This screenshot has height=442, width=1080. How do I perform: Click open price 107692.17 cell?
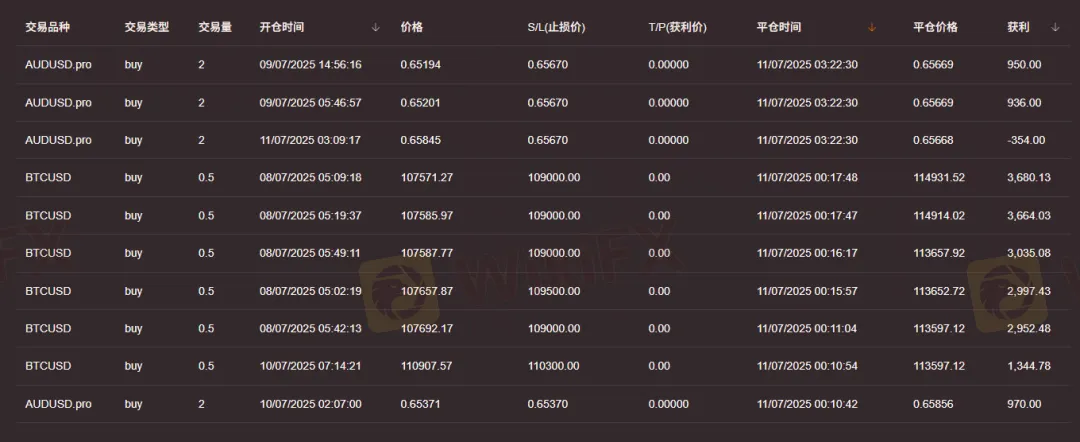pos(427,328)
